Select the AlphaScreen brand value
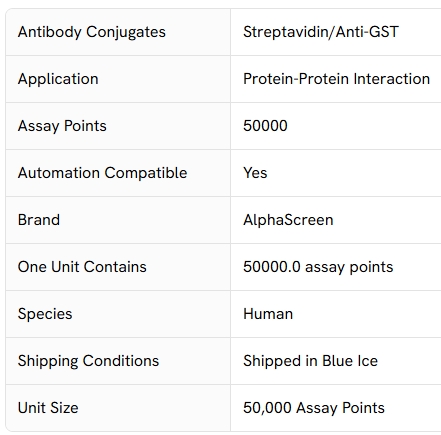This screenshot has width=441, height=435. [288, 220]
